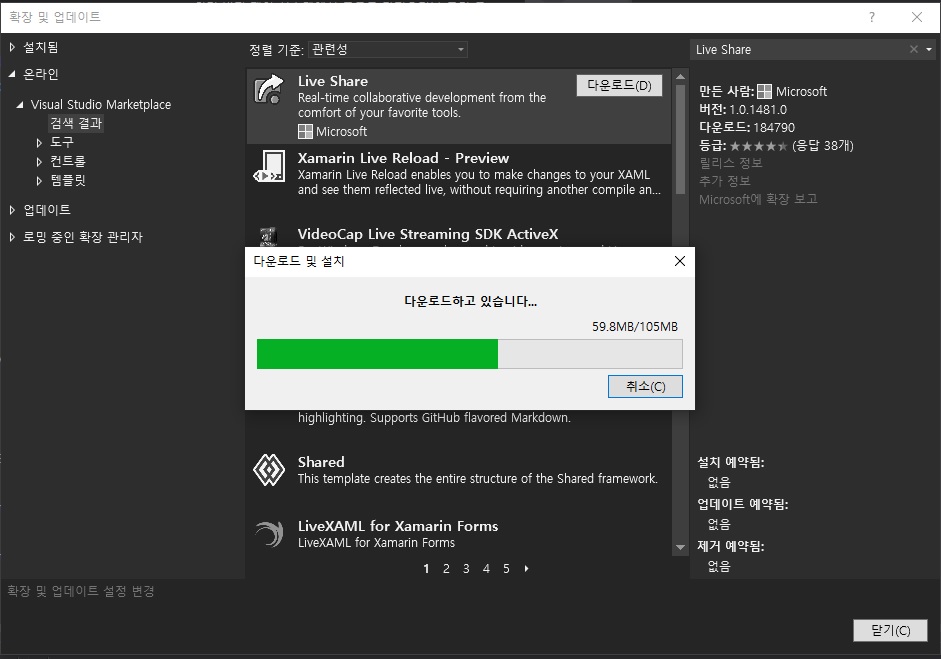Click the star rating in details panel
Screen dimensions: 941x659
(758, 146)
